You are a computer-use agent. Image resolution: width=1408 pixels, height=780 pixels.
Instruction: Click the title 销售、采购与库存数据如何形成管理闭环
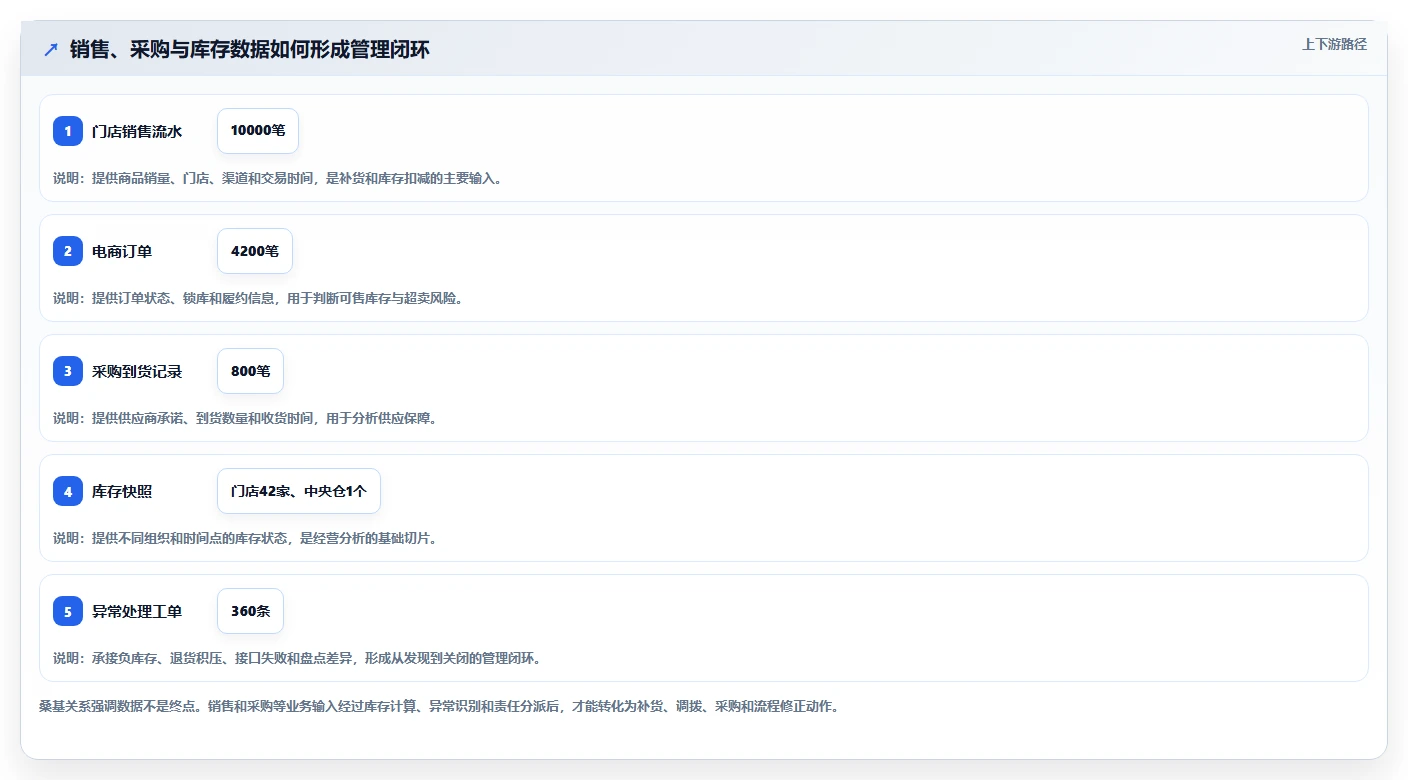point(250,49)
